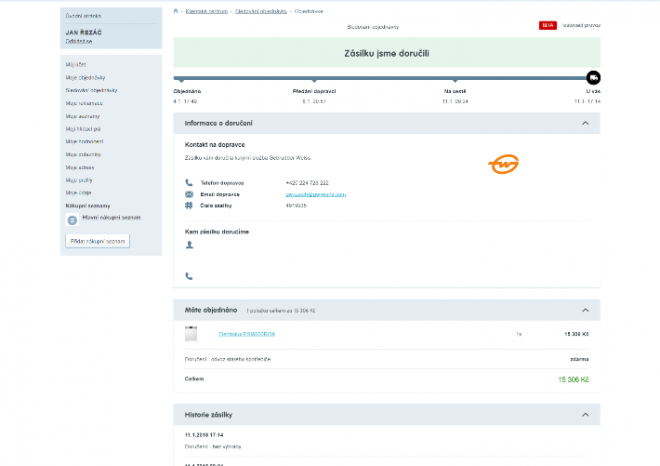Collapse the Máte objednáno section
This screenshot has width=660, height=466.
tap(585, 311)
